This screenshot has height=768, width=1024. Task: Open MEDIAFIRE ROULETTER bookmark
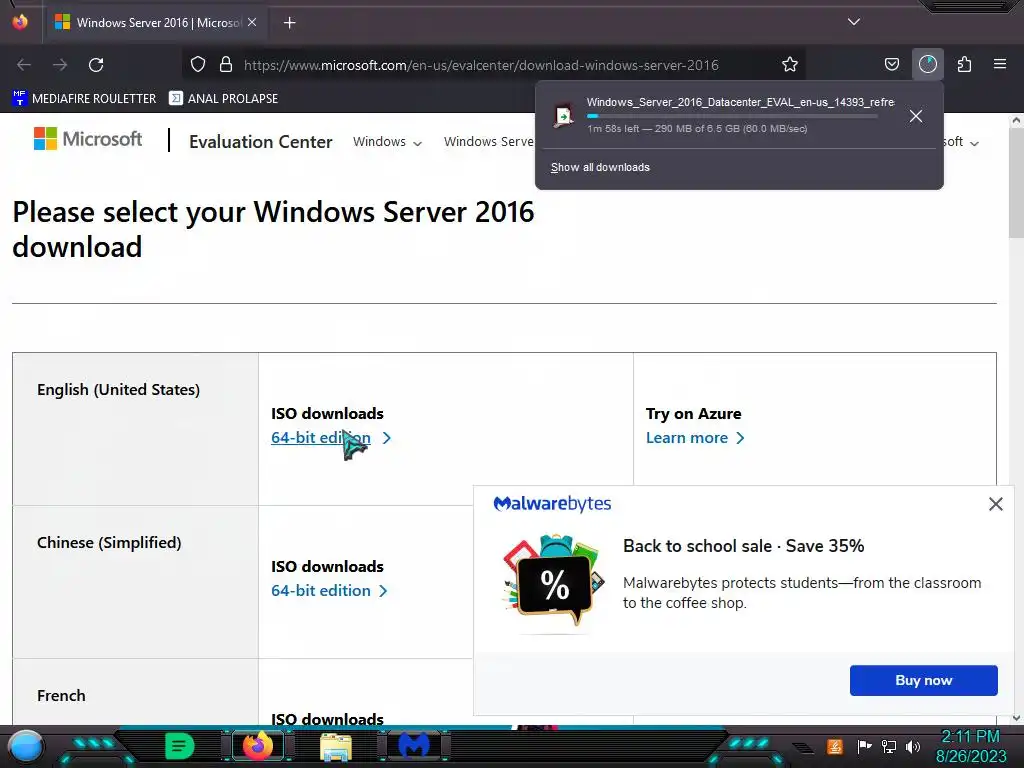click(84, 99)
